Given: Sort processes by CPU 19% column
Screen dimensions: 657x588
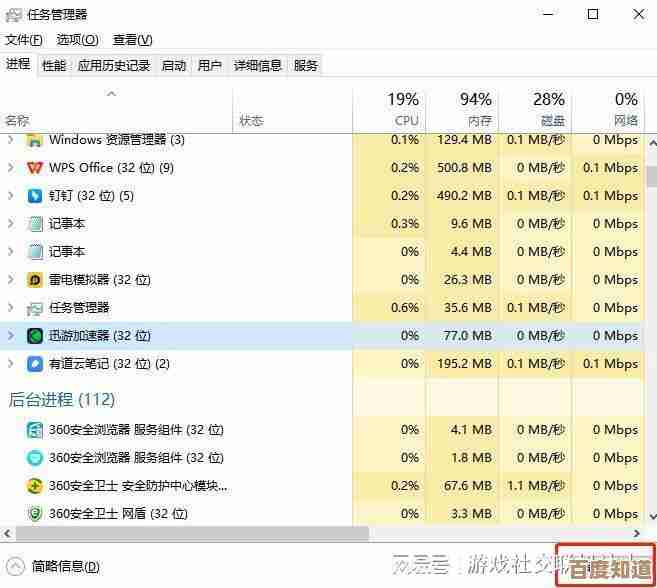Looking at the screenshot, I should (389, 110).
